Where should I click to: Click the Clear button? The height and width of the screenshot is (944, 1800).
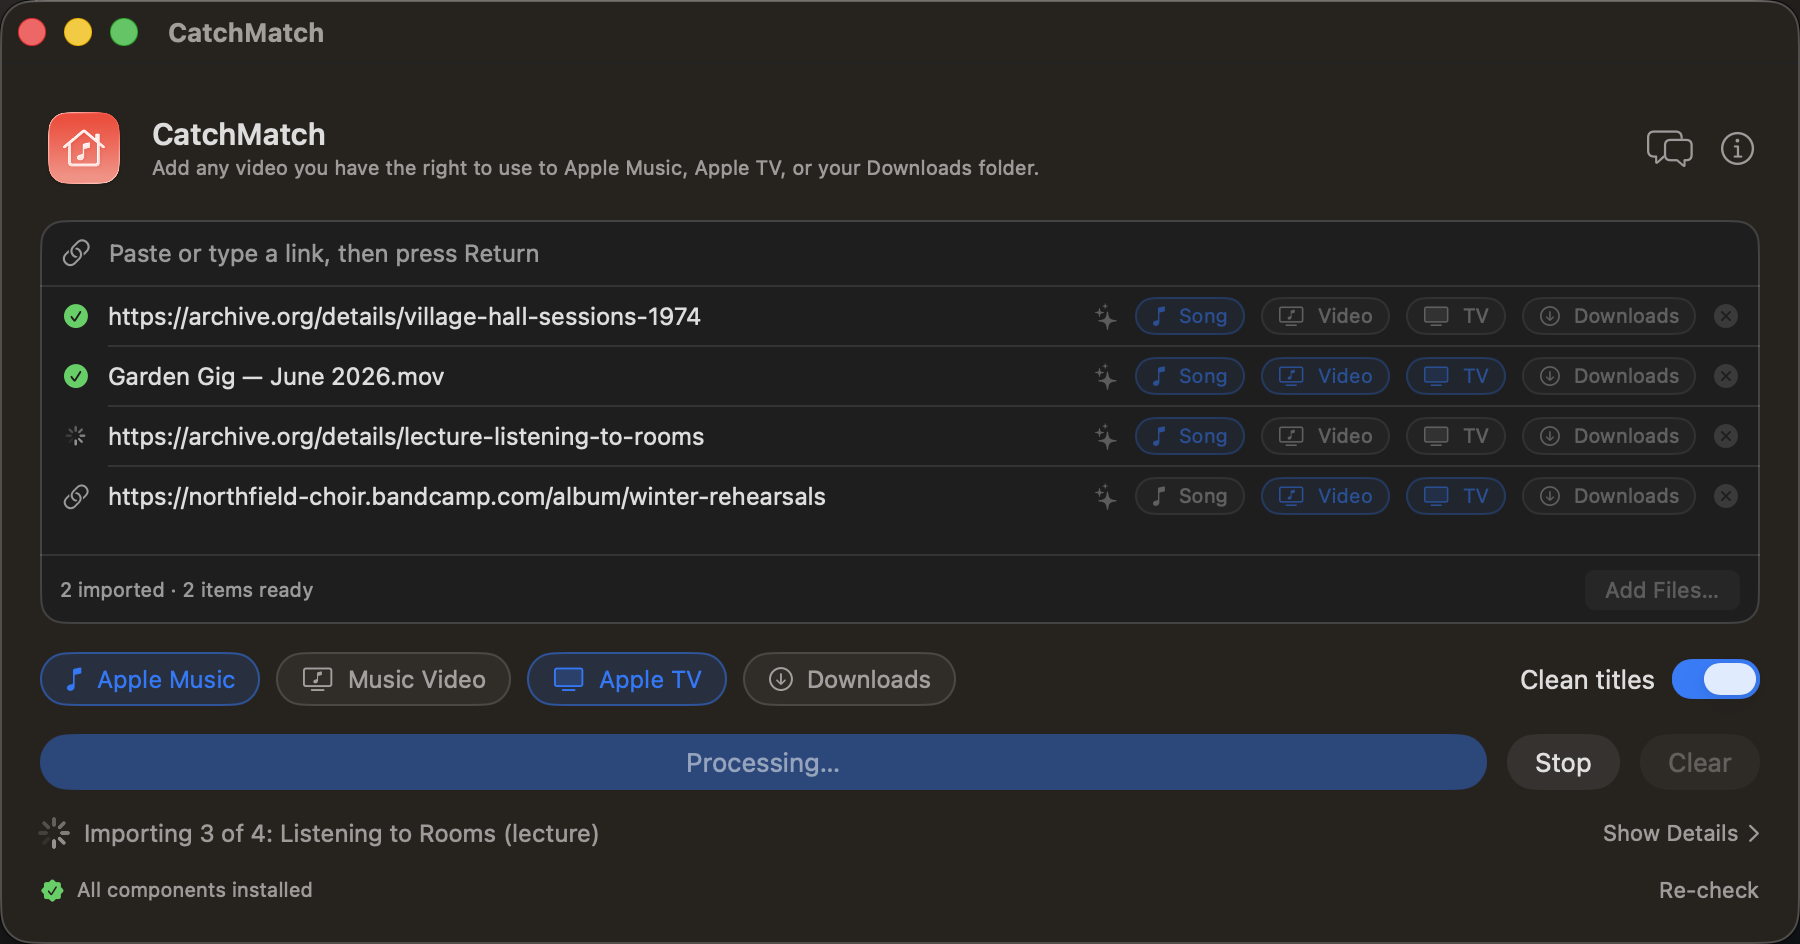click(1700, 762)
